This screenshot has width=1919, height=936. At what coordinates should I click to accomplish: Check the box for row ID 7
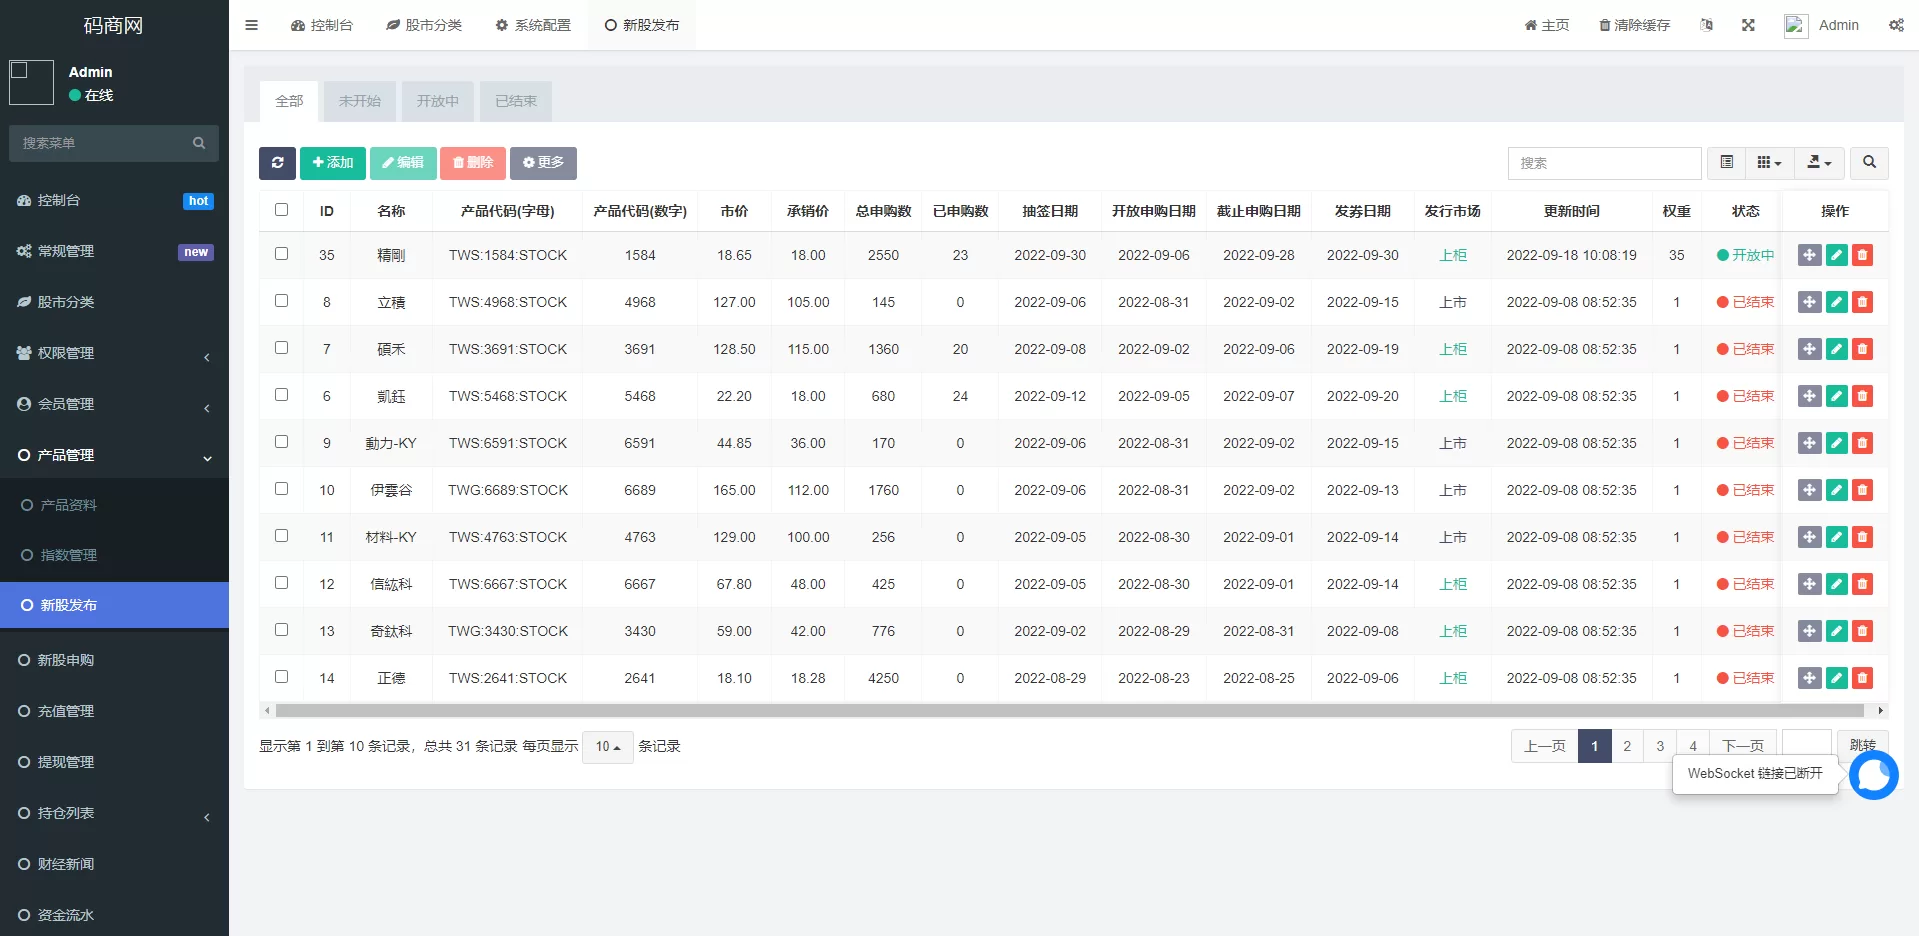pyautogui.click(x=281, y=348)
